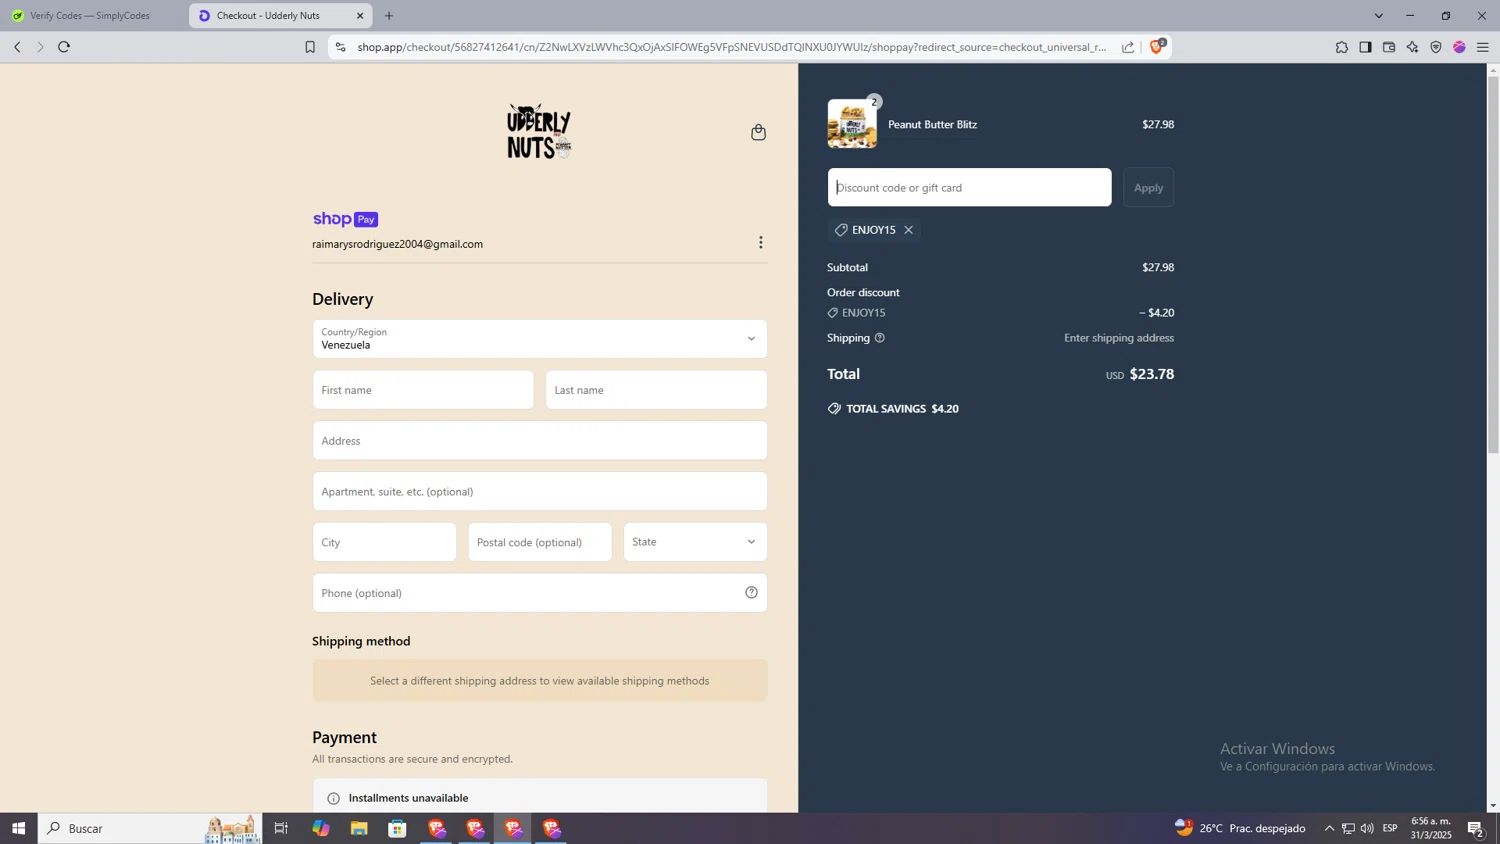The width and height of the screenshot is (1500, 844).
Task: Click the taskbar Buscar search box
Action: click(150, 828)
